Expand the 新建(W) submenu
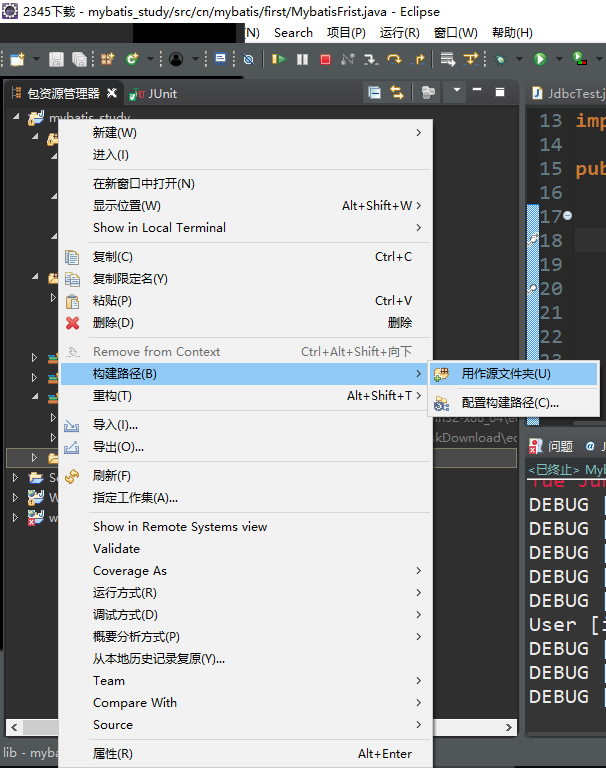This screenshot has width=606, height=768. click(x=246, y=133)
